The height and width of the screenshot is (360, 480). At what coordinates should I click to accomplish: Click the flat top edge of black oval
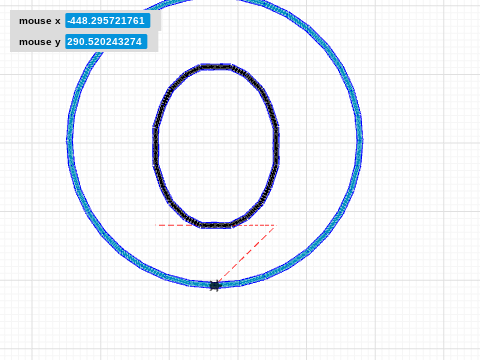point(216,67)
